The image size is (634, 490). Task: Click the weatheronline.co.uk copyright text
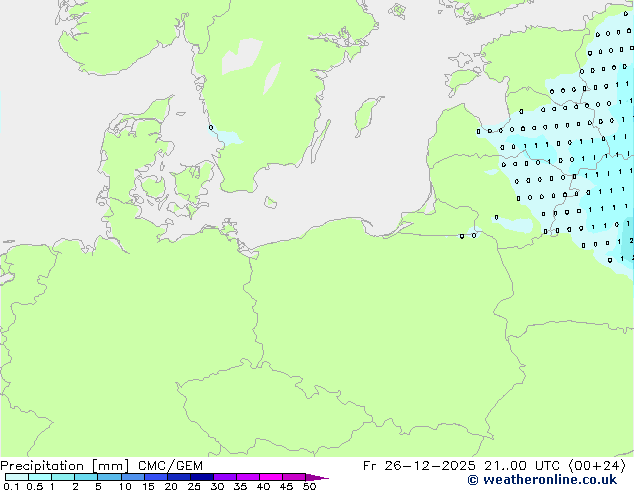tap(542, 480)
